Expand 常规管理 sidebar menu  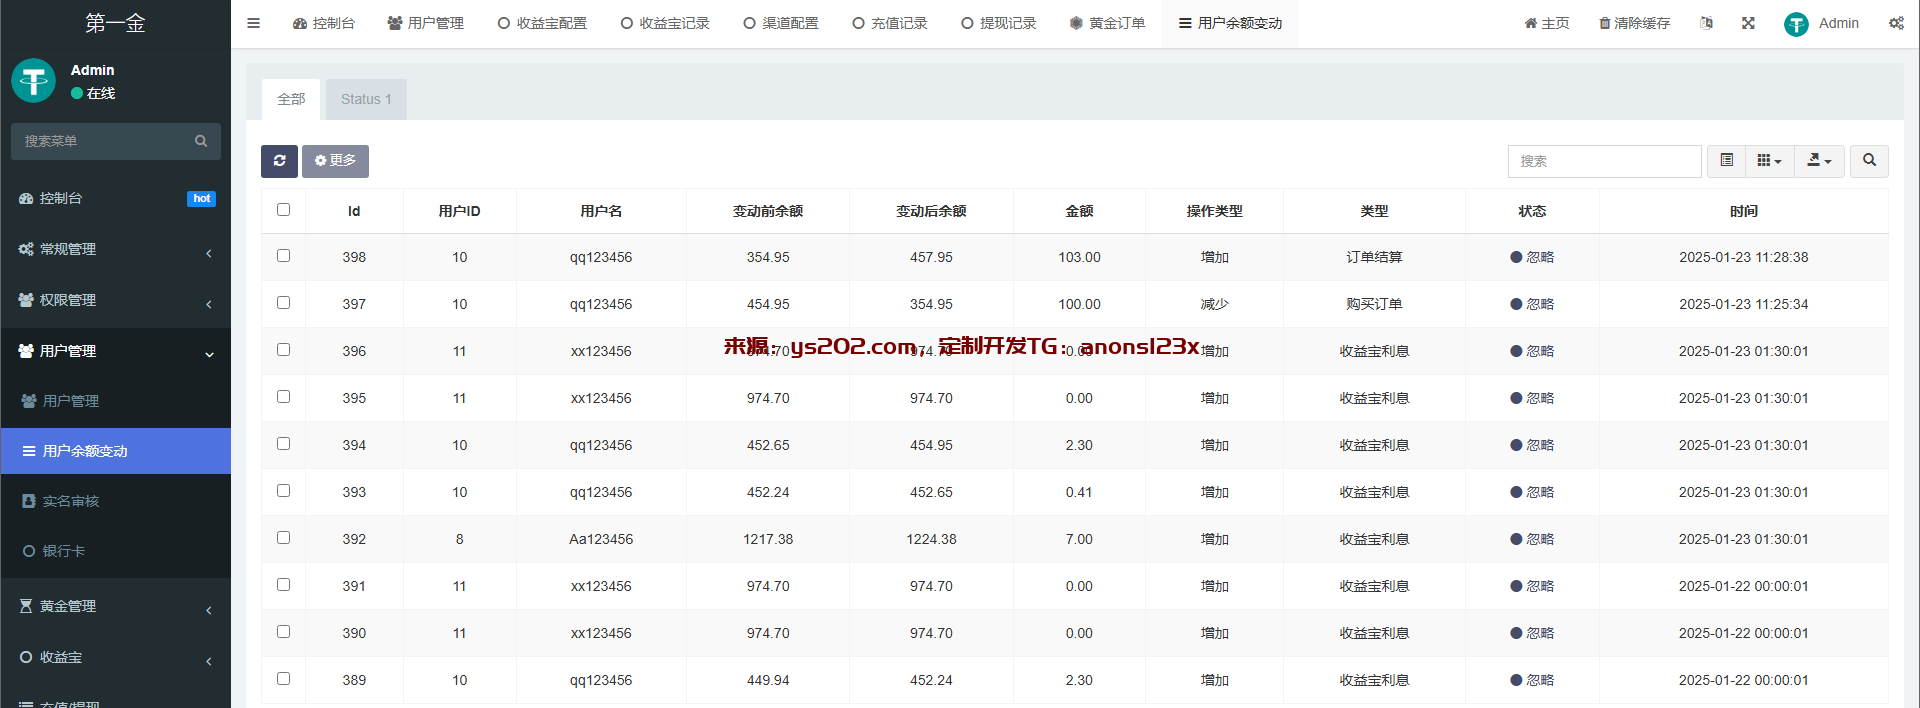pyautogui.click(x=115, y=249)
